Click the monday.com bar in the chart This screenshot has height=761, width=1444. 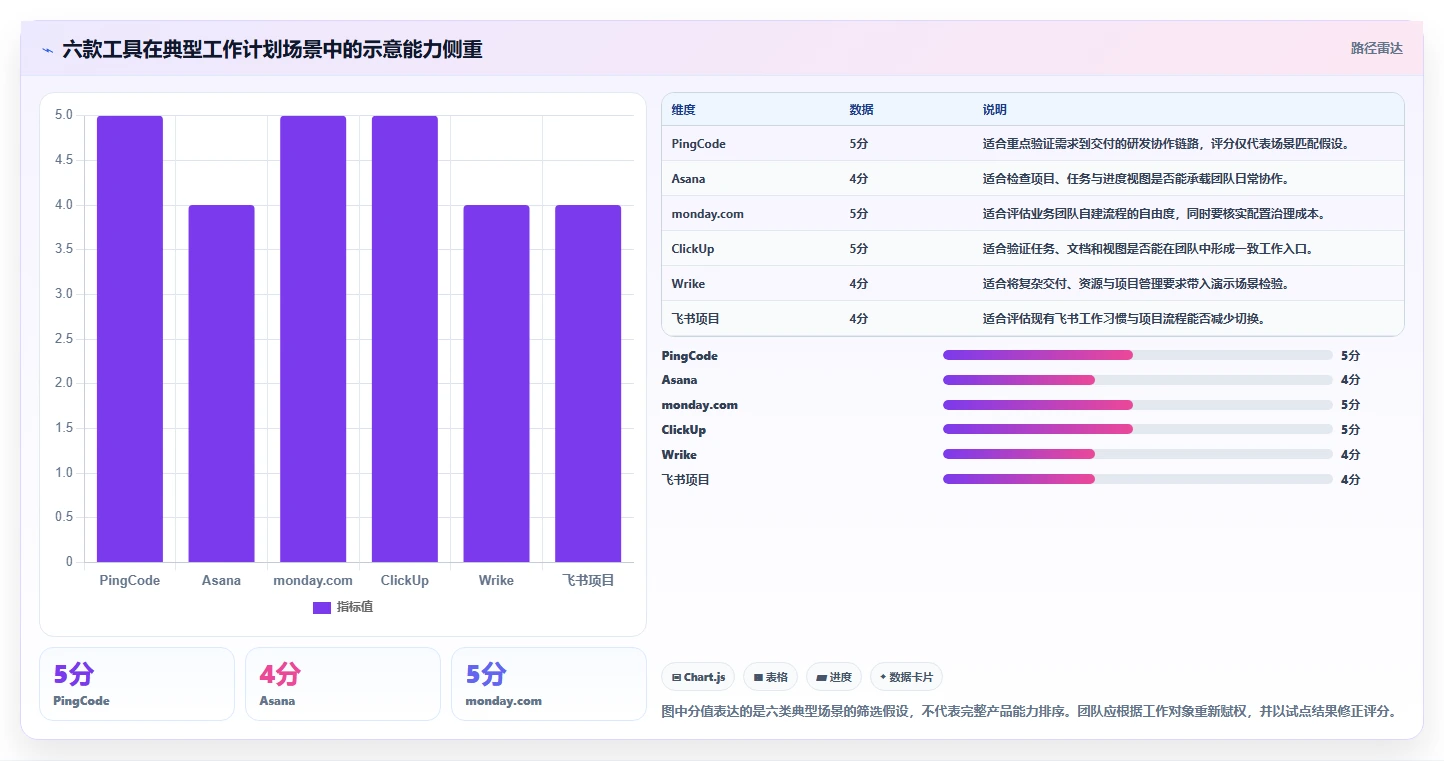[313, 339]
